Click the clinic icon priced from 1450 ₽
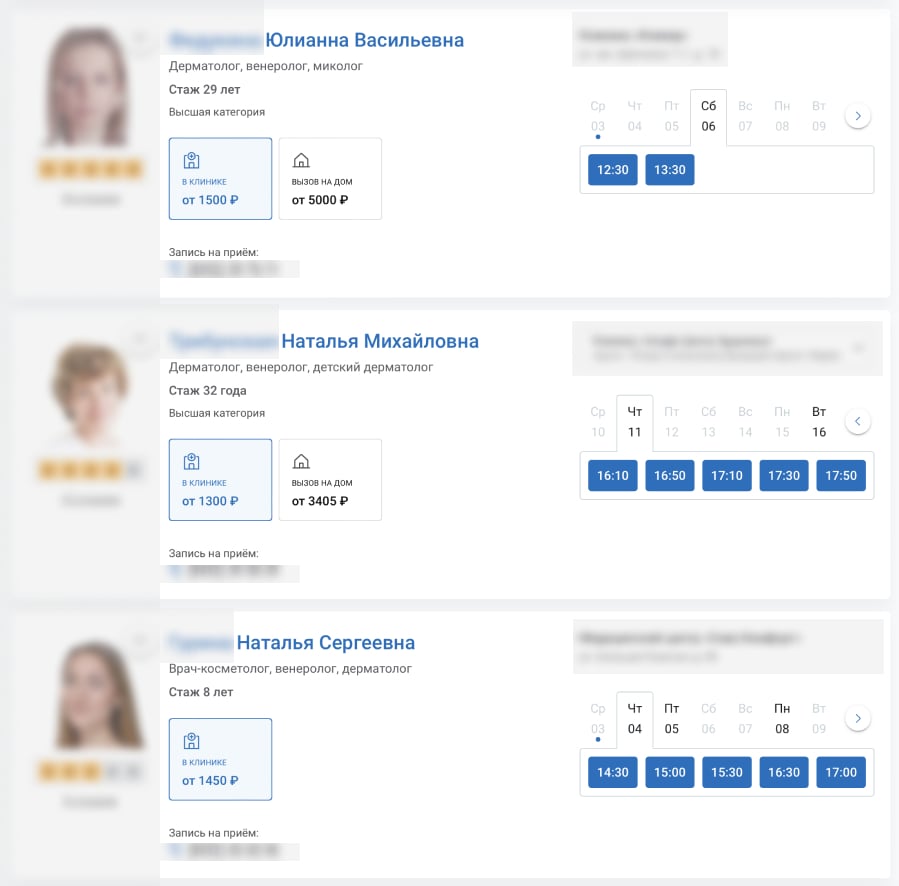Image resolution: width=899 pixels, height=886 pixels. pyautogui.click(x=192, y=741)
